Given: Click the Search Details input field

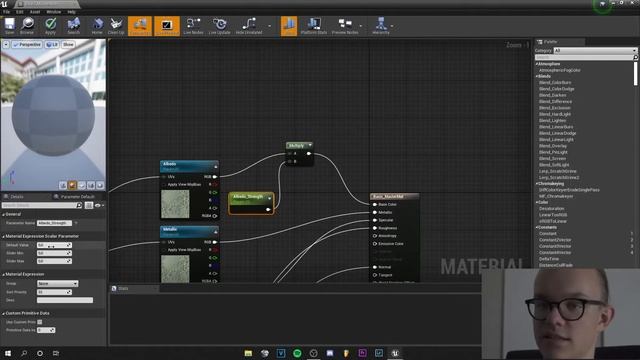Looking at the screenshot, I should click(42, 205).
